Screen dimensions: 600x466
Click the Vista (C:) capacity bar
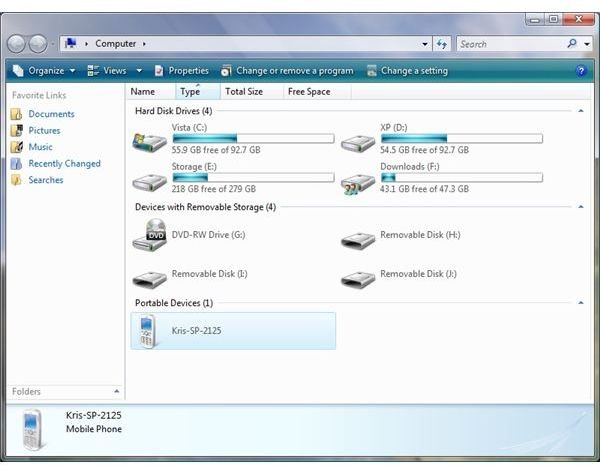pos(253,138)
